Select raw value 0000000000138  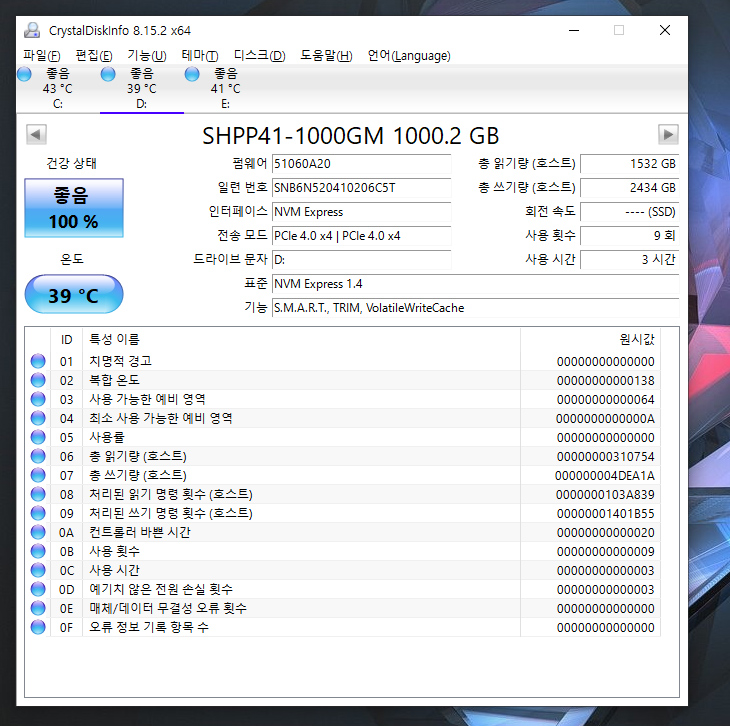(605, 380)
